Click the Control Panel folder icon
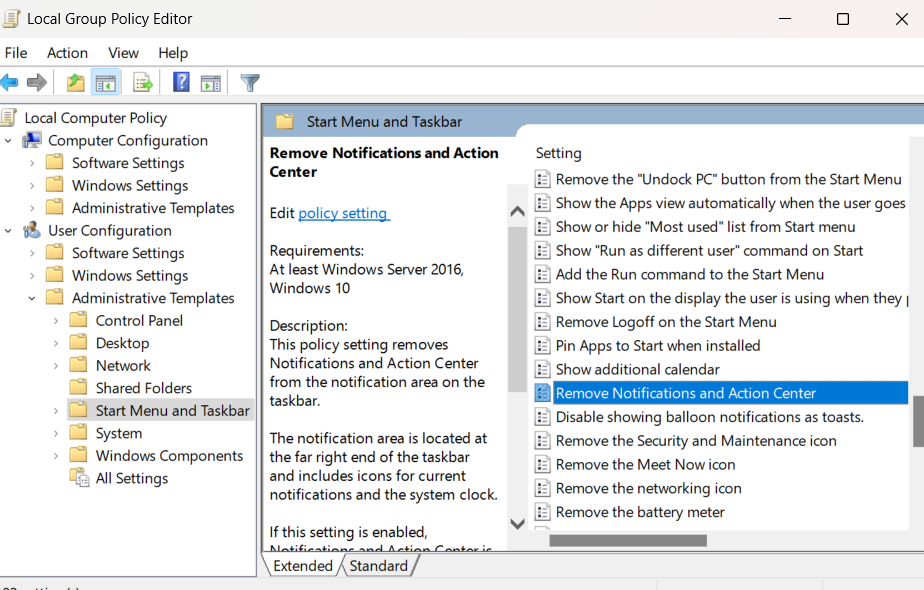This screenshot has height=590, width=924. click(x=78, y=320)
